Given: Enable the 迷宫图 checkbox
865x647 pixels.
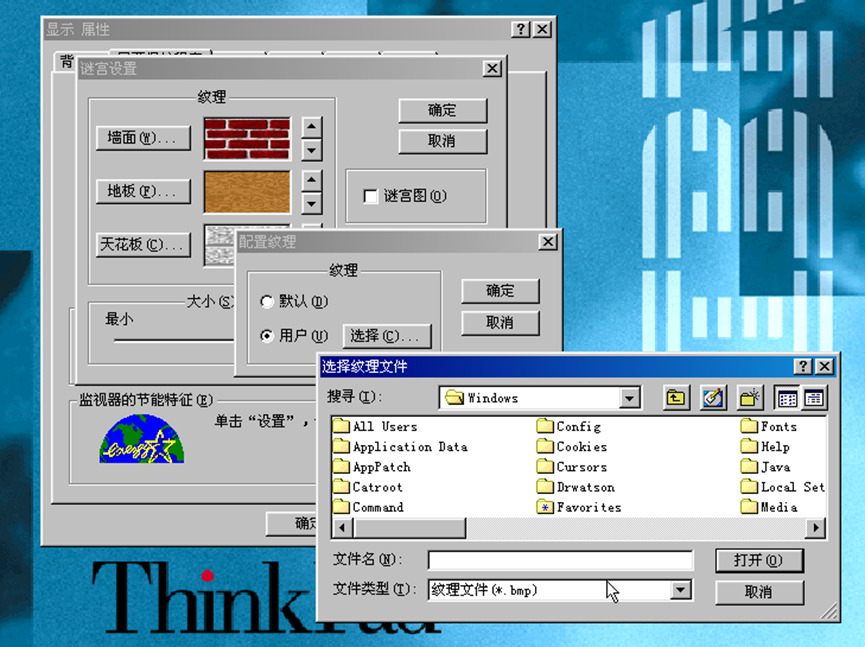Looking at the screenshot, I should click(370, 196).
